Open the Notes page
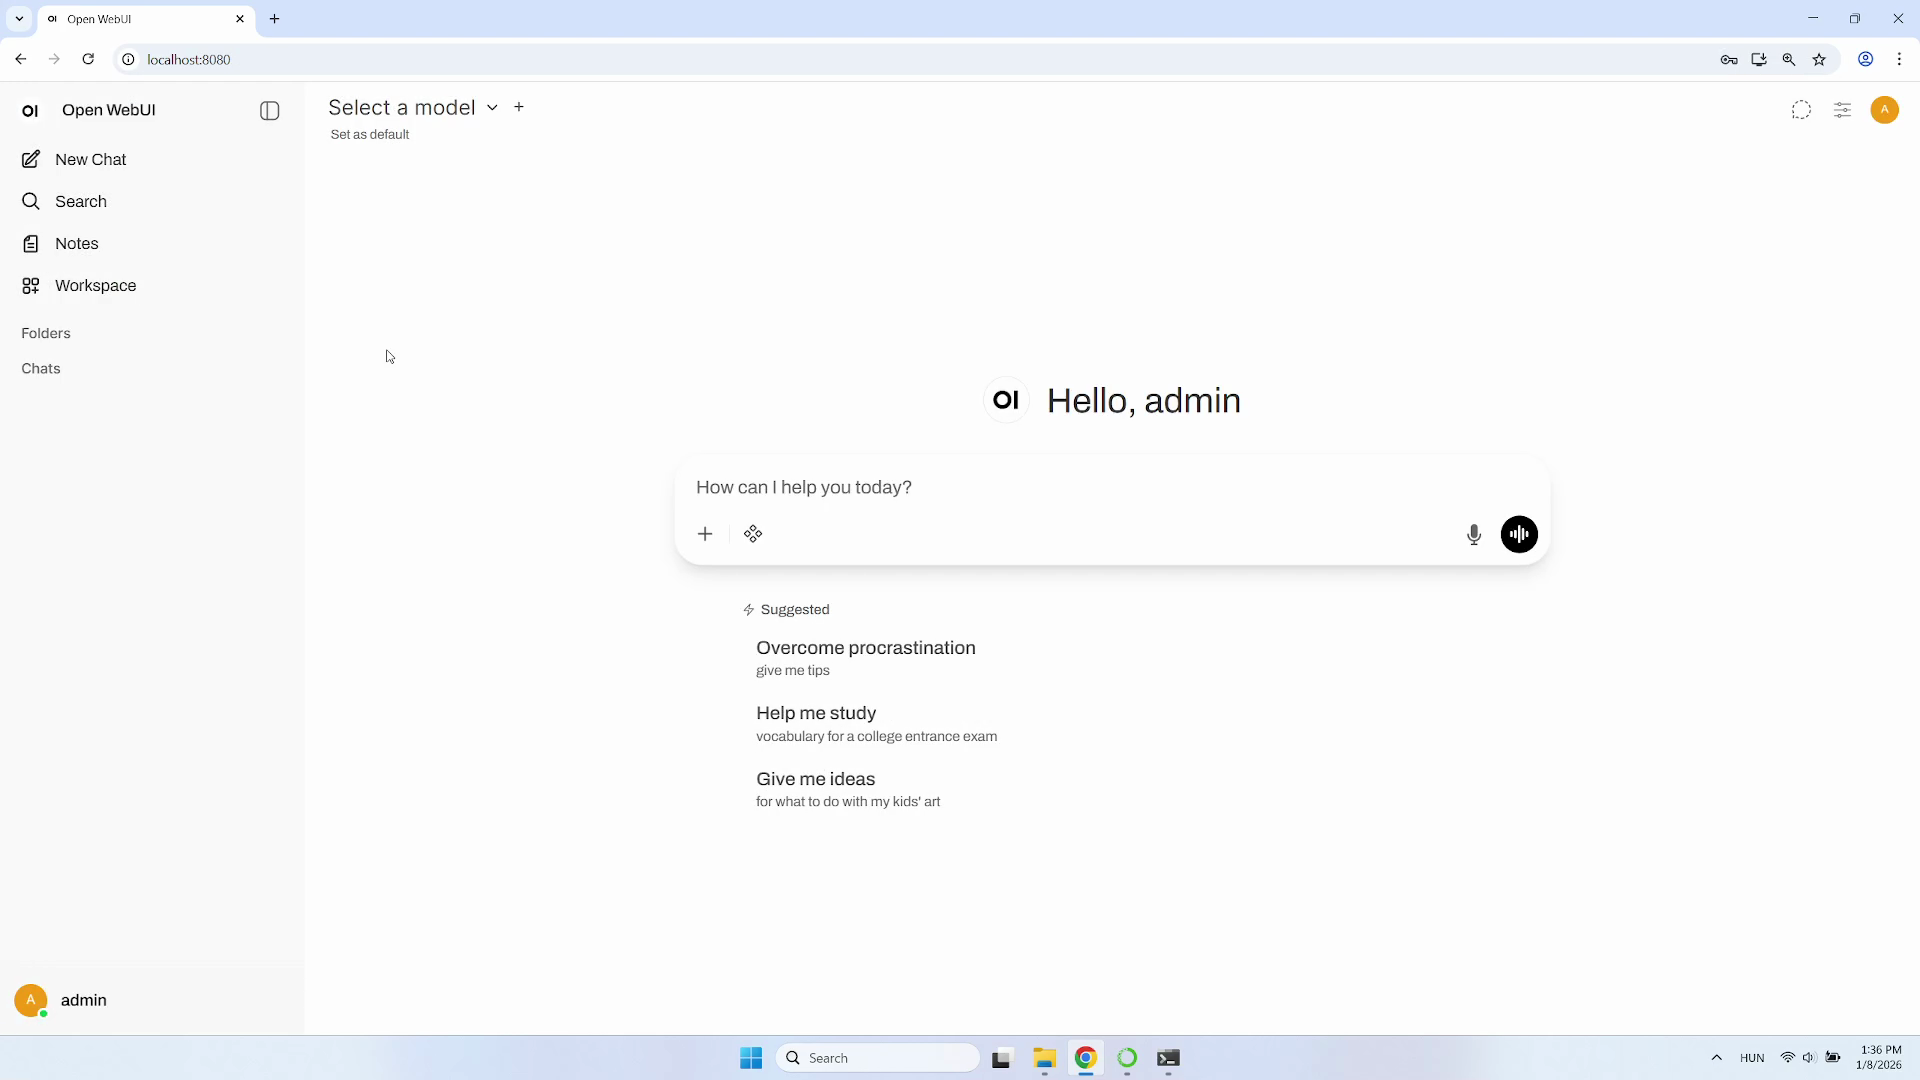1920x1080 pixels. tap(76, 244)
